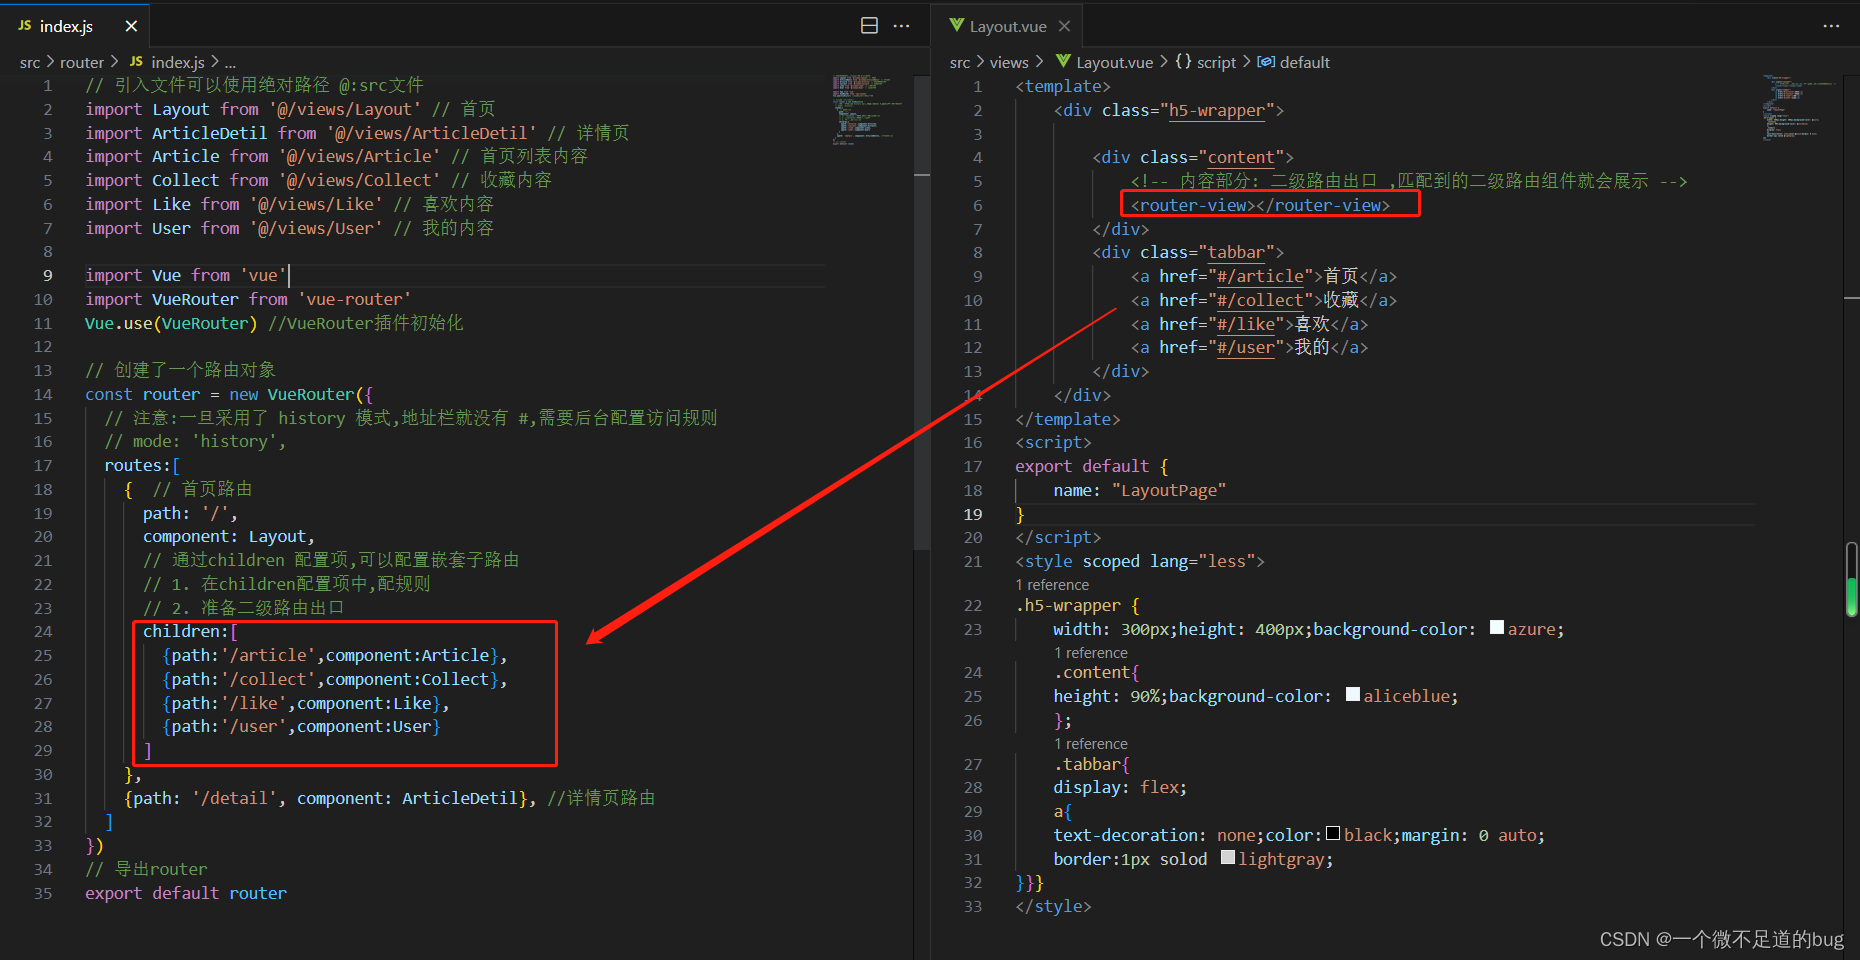The width and height of the screenshot is (1860, 960).
Task: Close the Layout.vue tab
Action: [1064, 26]
